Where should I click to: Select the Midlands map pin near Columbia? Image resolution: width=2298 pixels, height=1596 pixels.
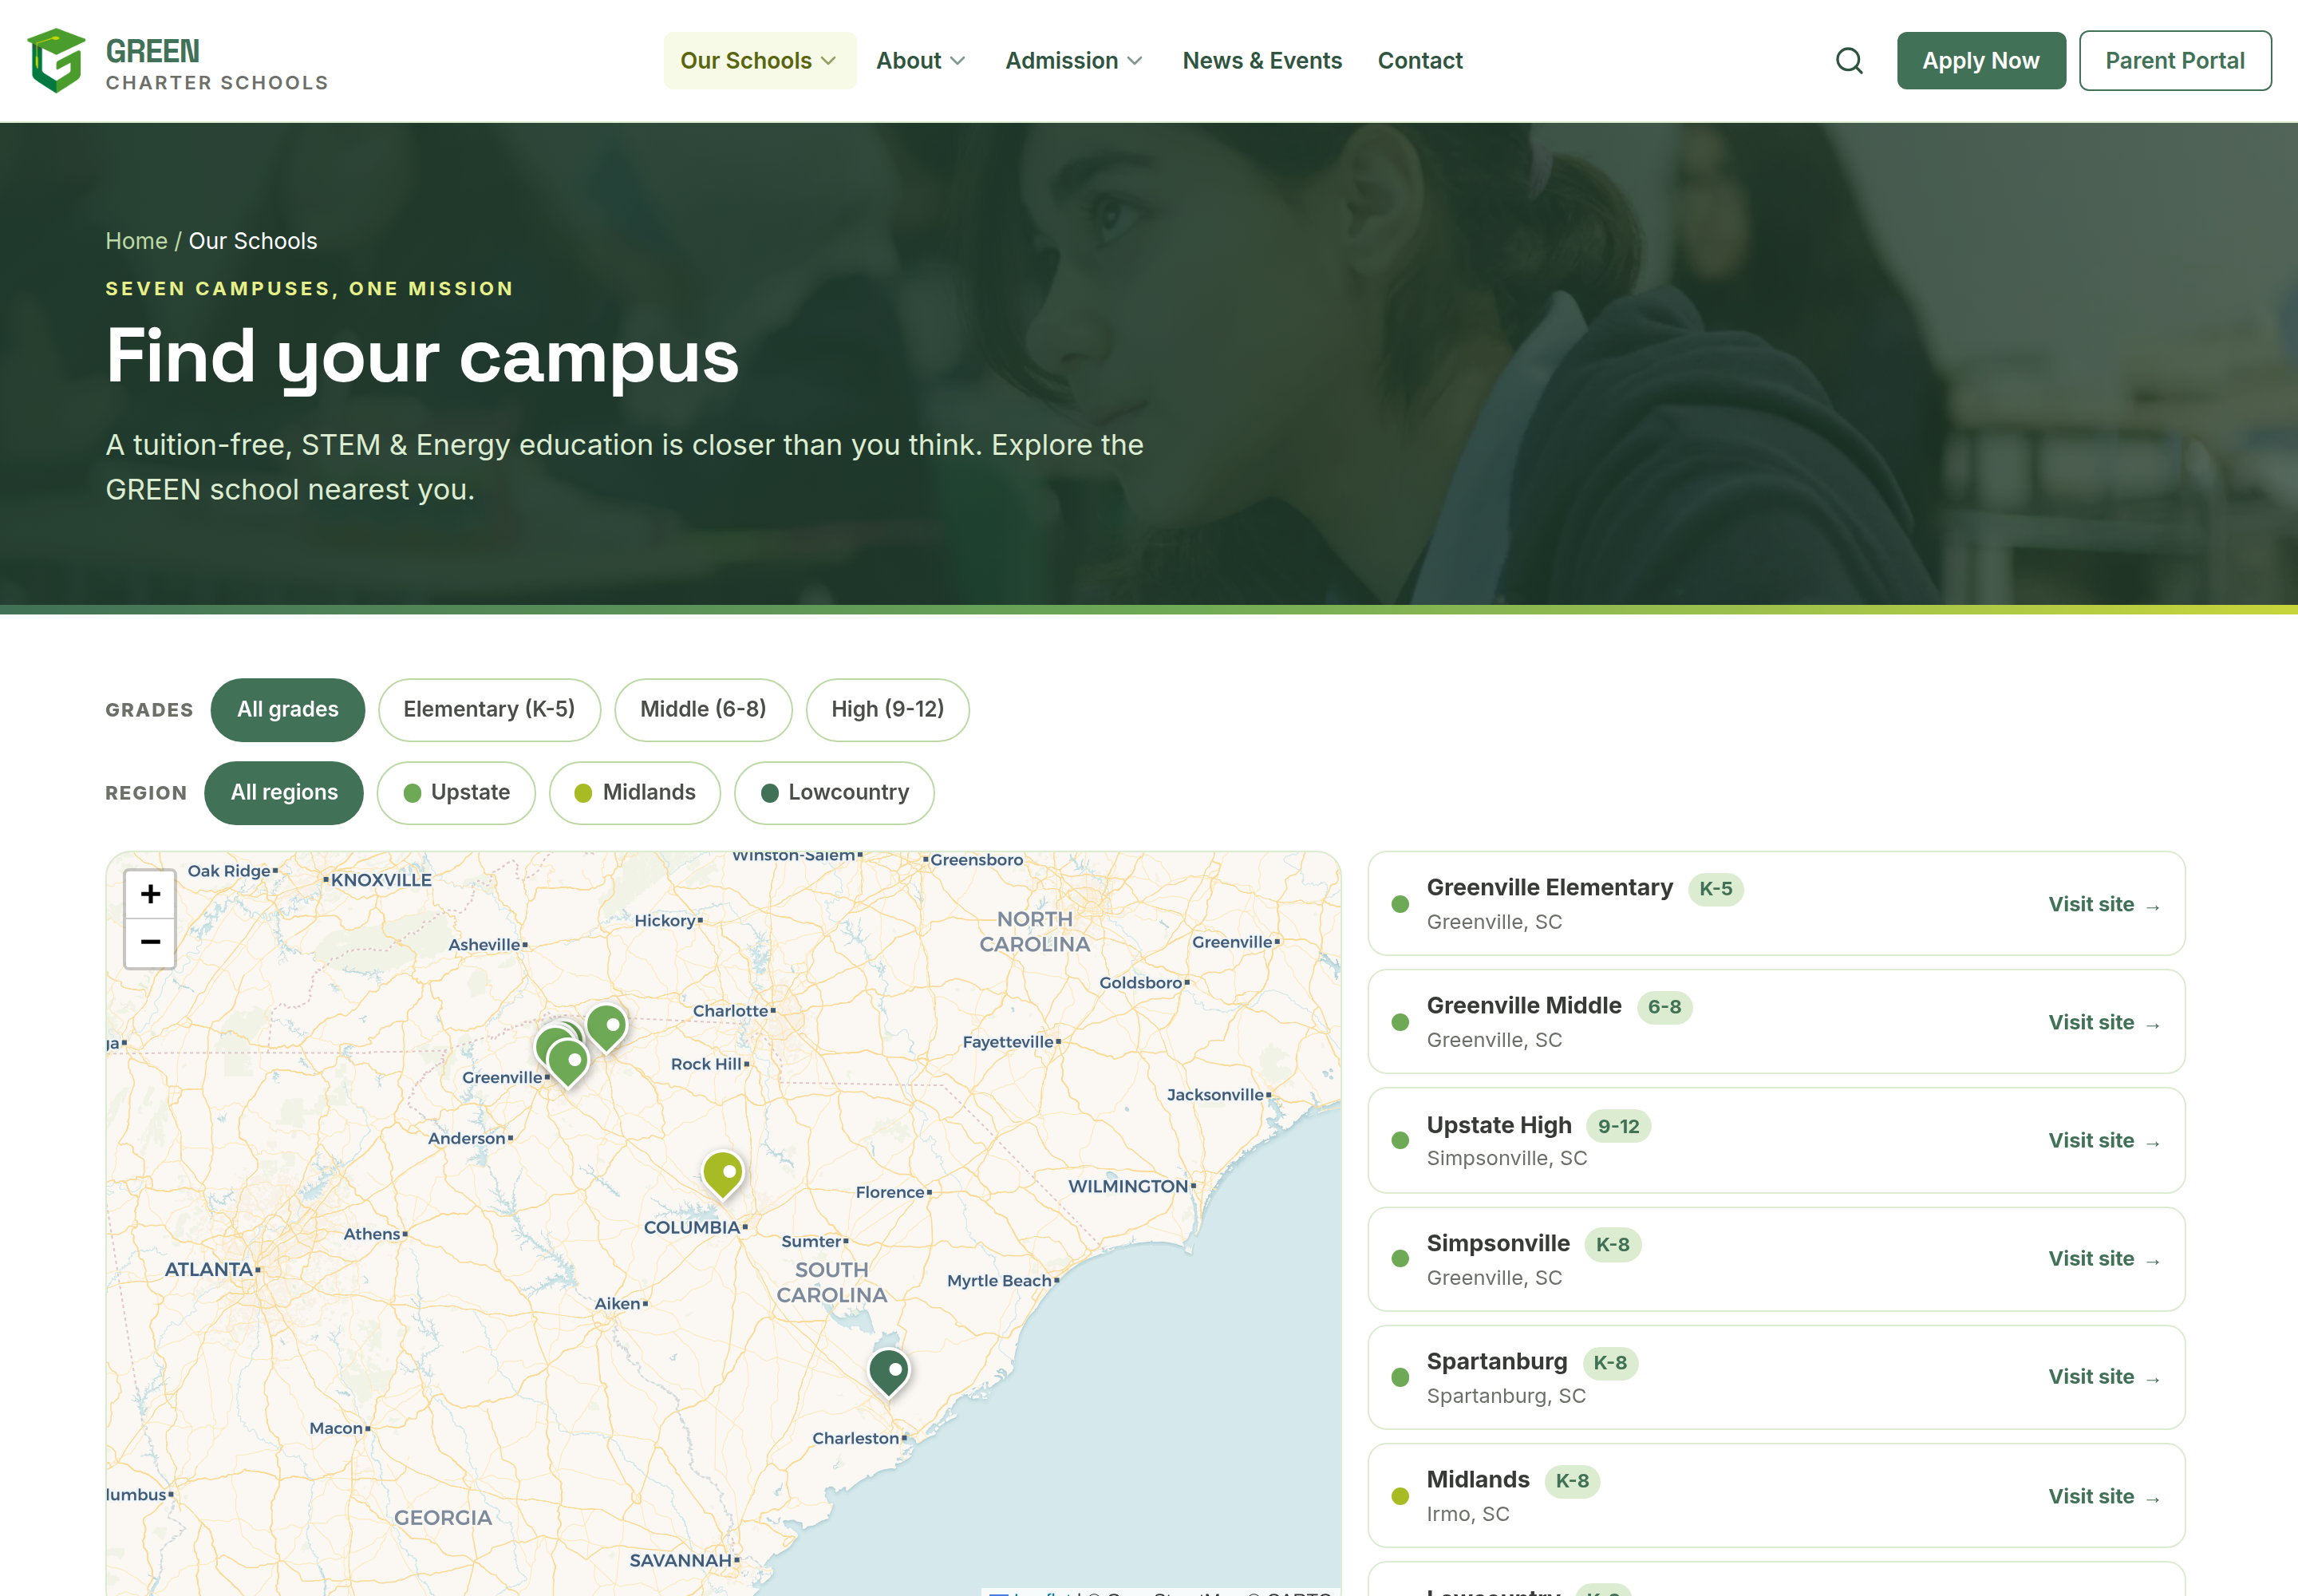tap(722, 1174)
